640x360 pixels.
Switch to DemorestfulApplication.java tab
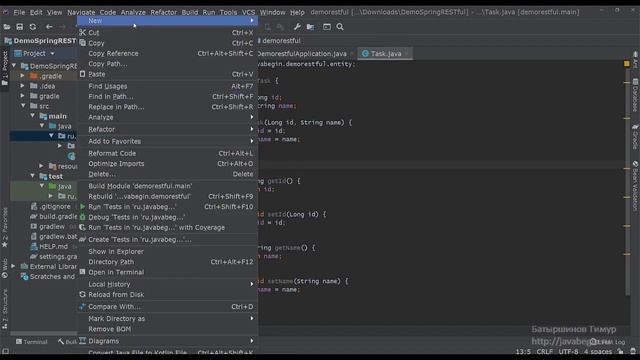point(303,53)
